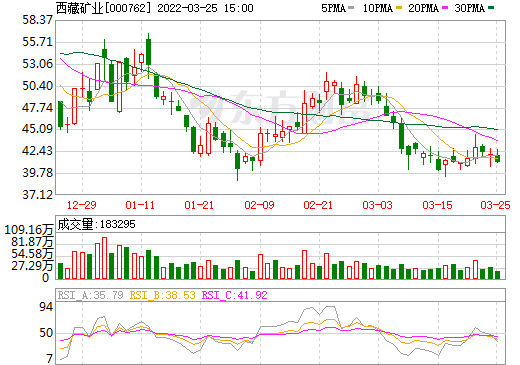Click the 成交量:183295 volume label

point(96,224)
